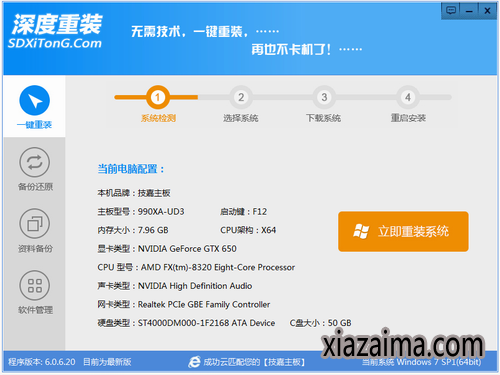The height and width of the screenshot is (375, 500).
Task: Select the 一键重装 cursor icon
Action: [35, 100]
